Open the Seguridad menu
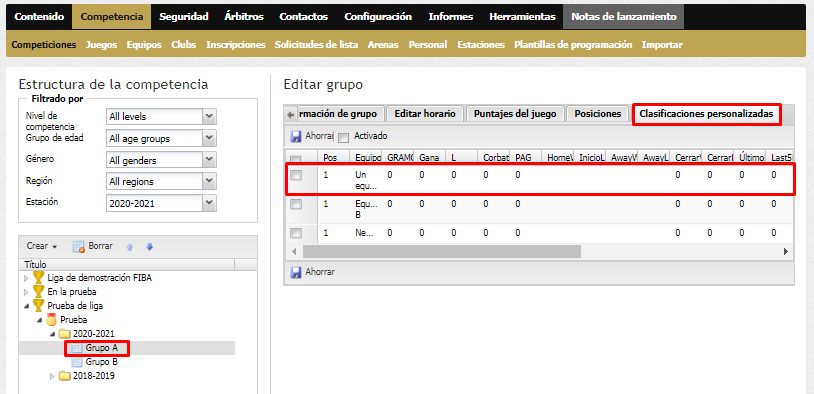814x394 pixels. (x=184, y=17)
